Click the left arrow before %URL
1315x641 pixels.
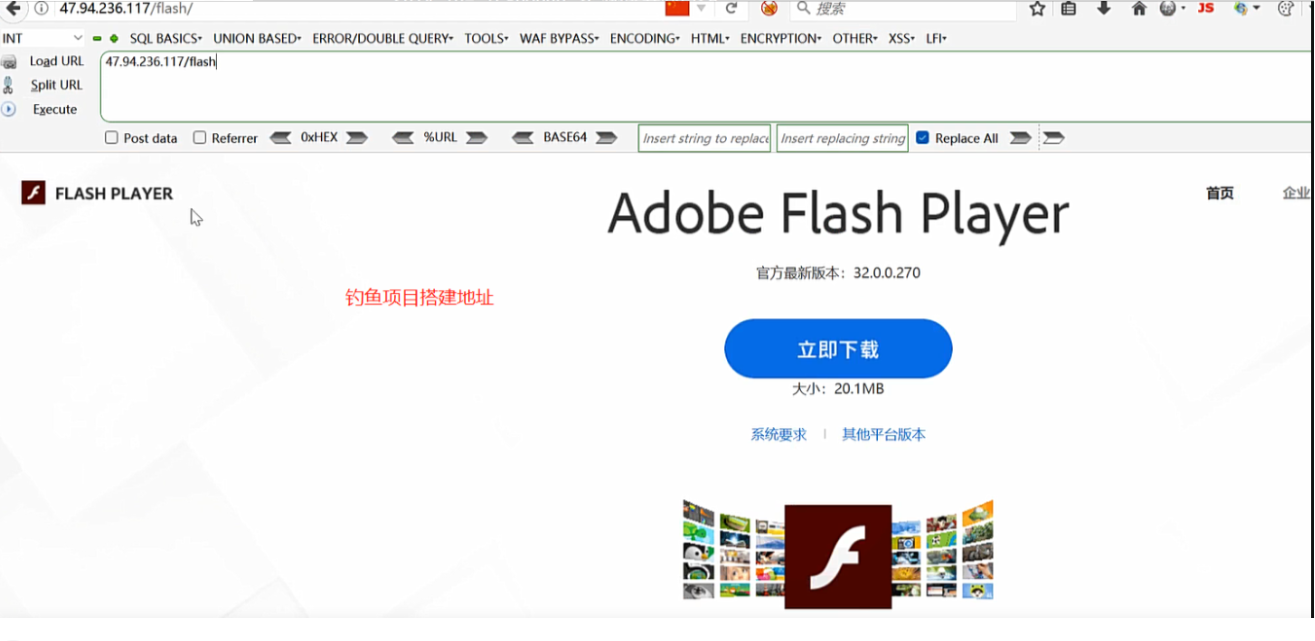coord(403,138)
